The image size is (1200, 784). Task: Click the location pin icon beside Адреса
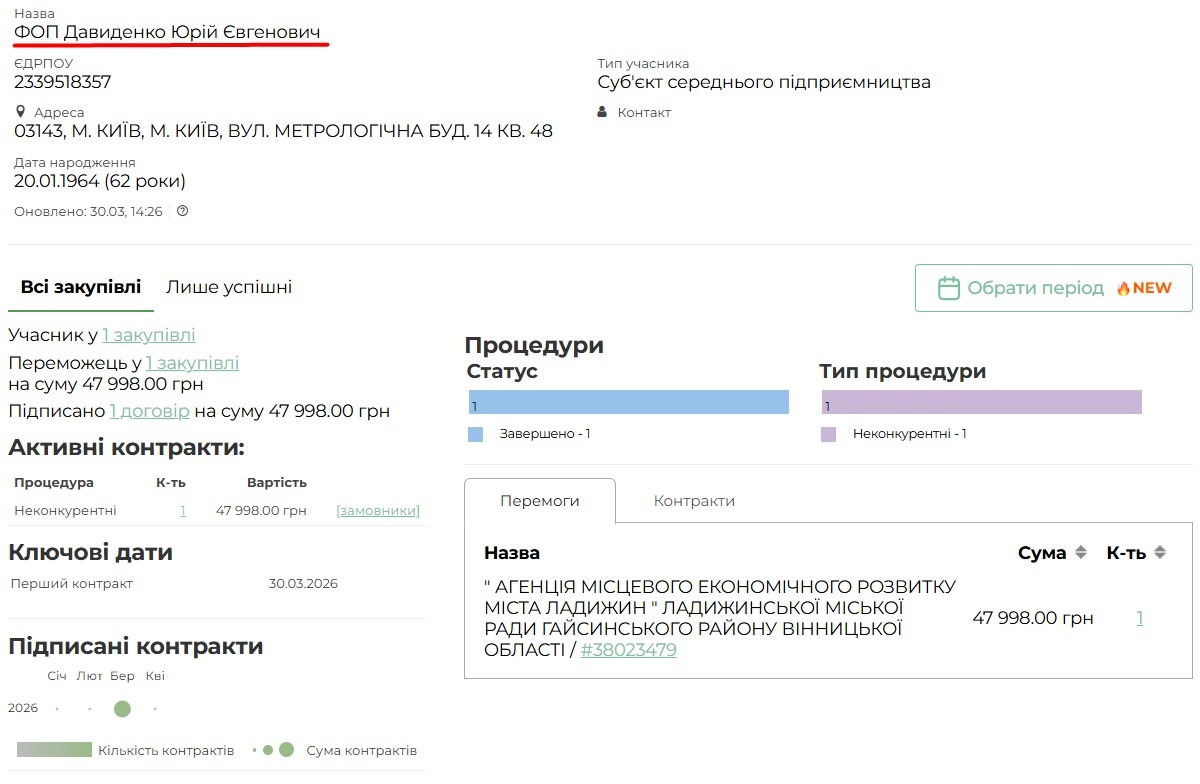coord(20,112)
